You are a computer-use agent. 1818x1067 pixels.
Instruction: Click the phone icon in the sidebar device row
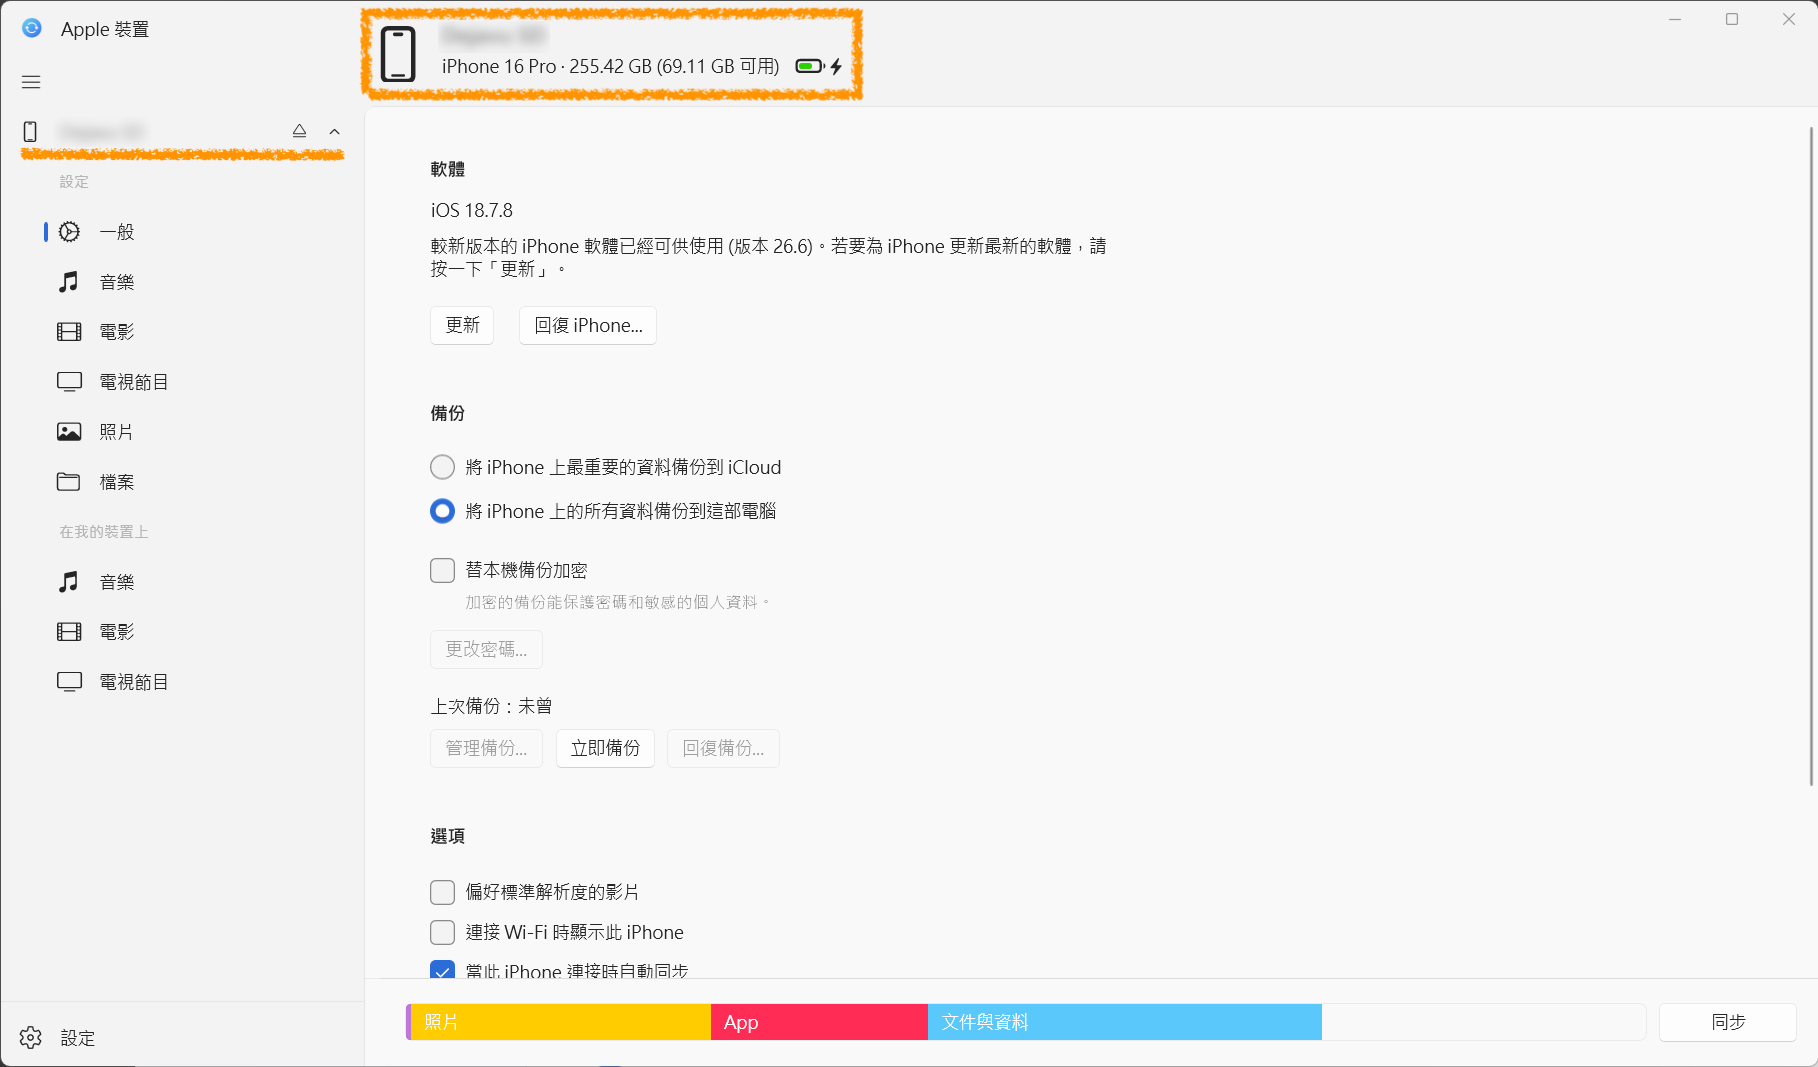(x=30, y=131)
